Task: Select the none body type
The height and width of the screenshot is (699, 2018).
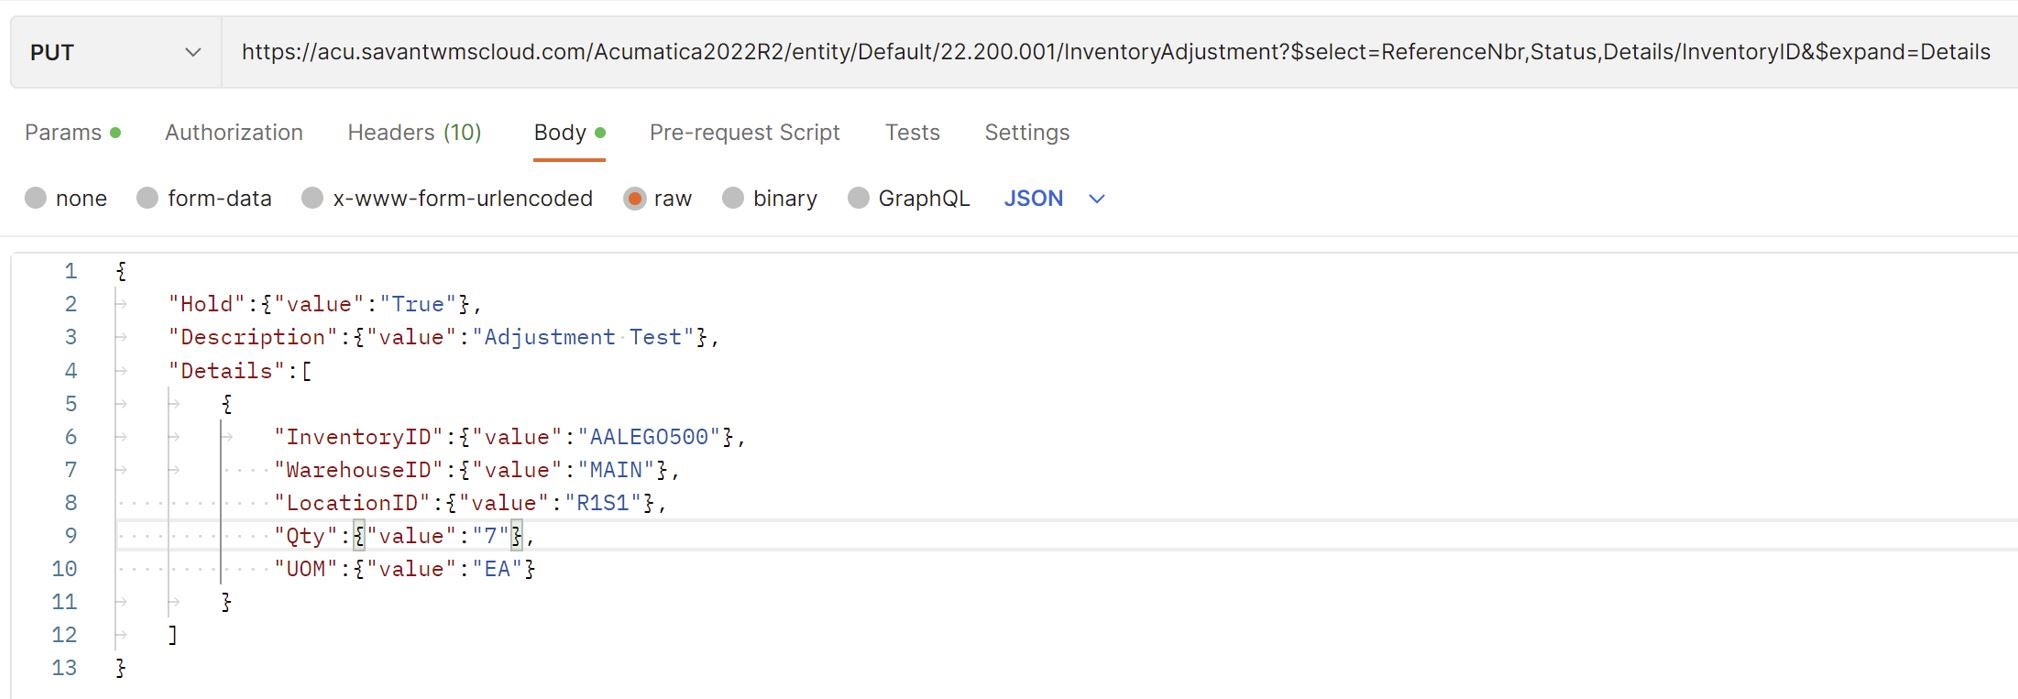Action: click(66, 198)
